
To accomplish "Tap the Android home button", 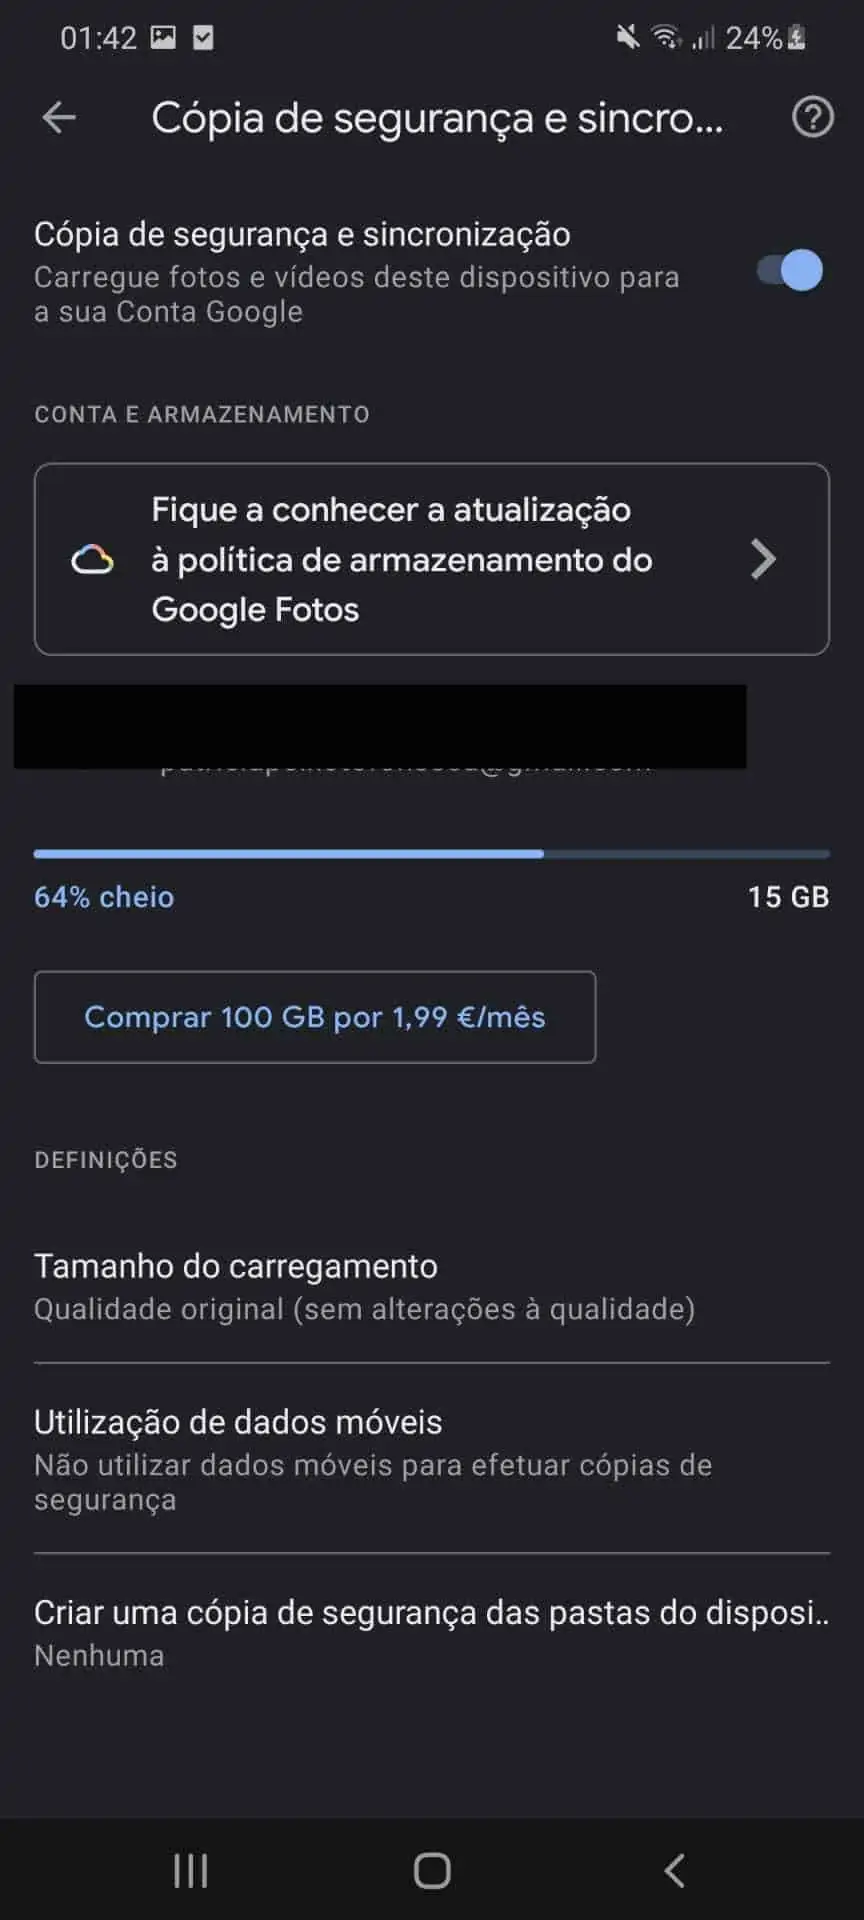I will pyautogui.click(x=432, y=1870).
